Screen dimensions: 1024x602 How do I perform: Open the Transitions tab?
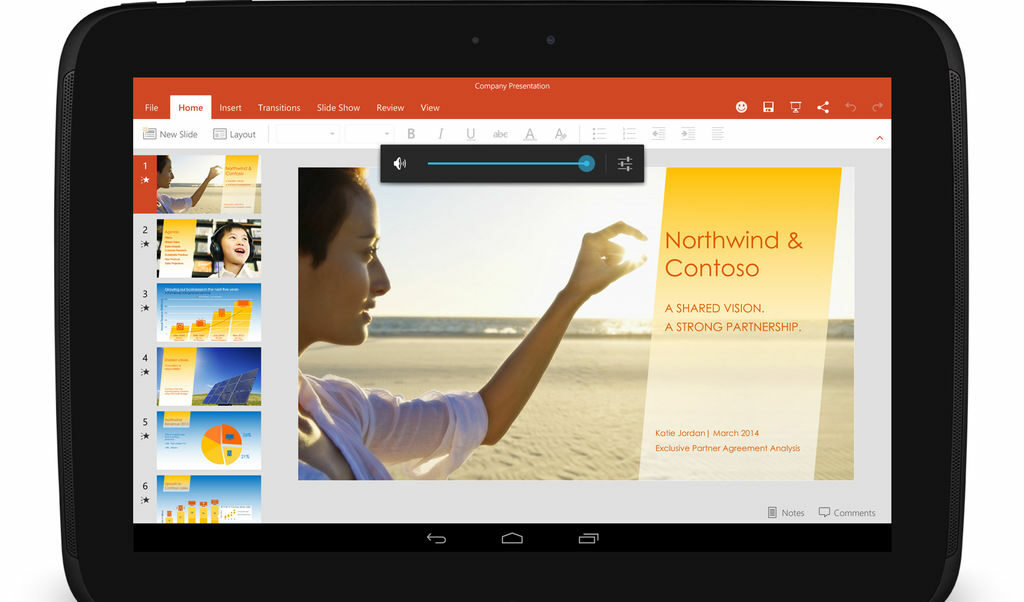[x=279, y=108]
